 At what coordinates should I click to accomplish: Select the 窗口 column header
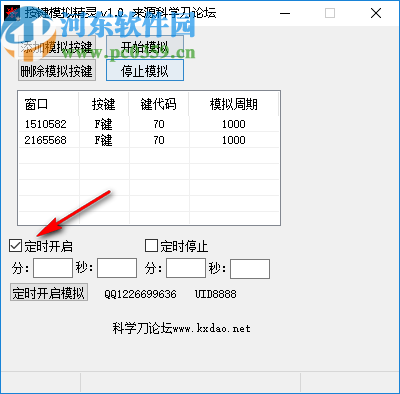point(48,104)
